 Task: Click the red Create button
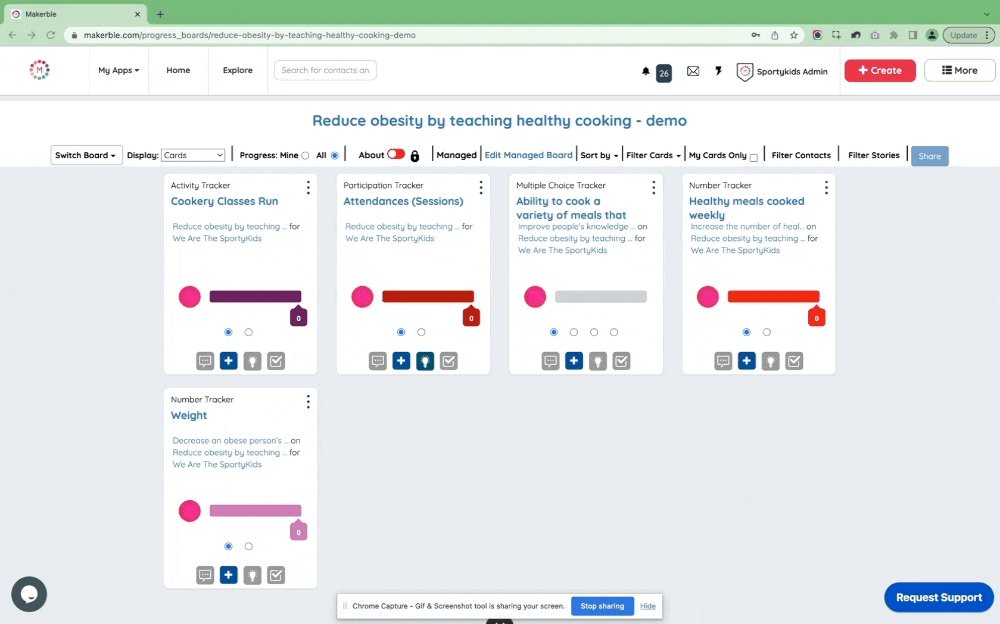click(880, 70)
